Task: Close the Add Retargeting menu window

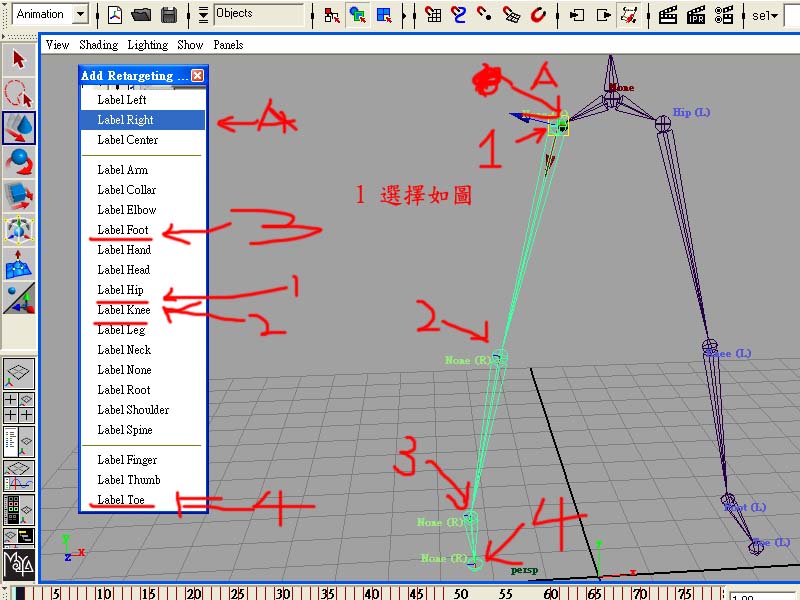Action: tap(197, 76)
